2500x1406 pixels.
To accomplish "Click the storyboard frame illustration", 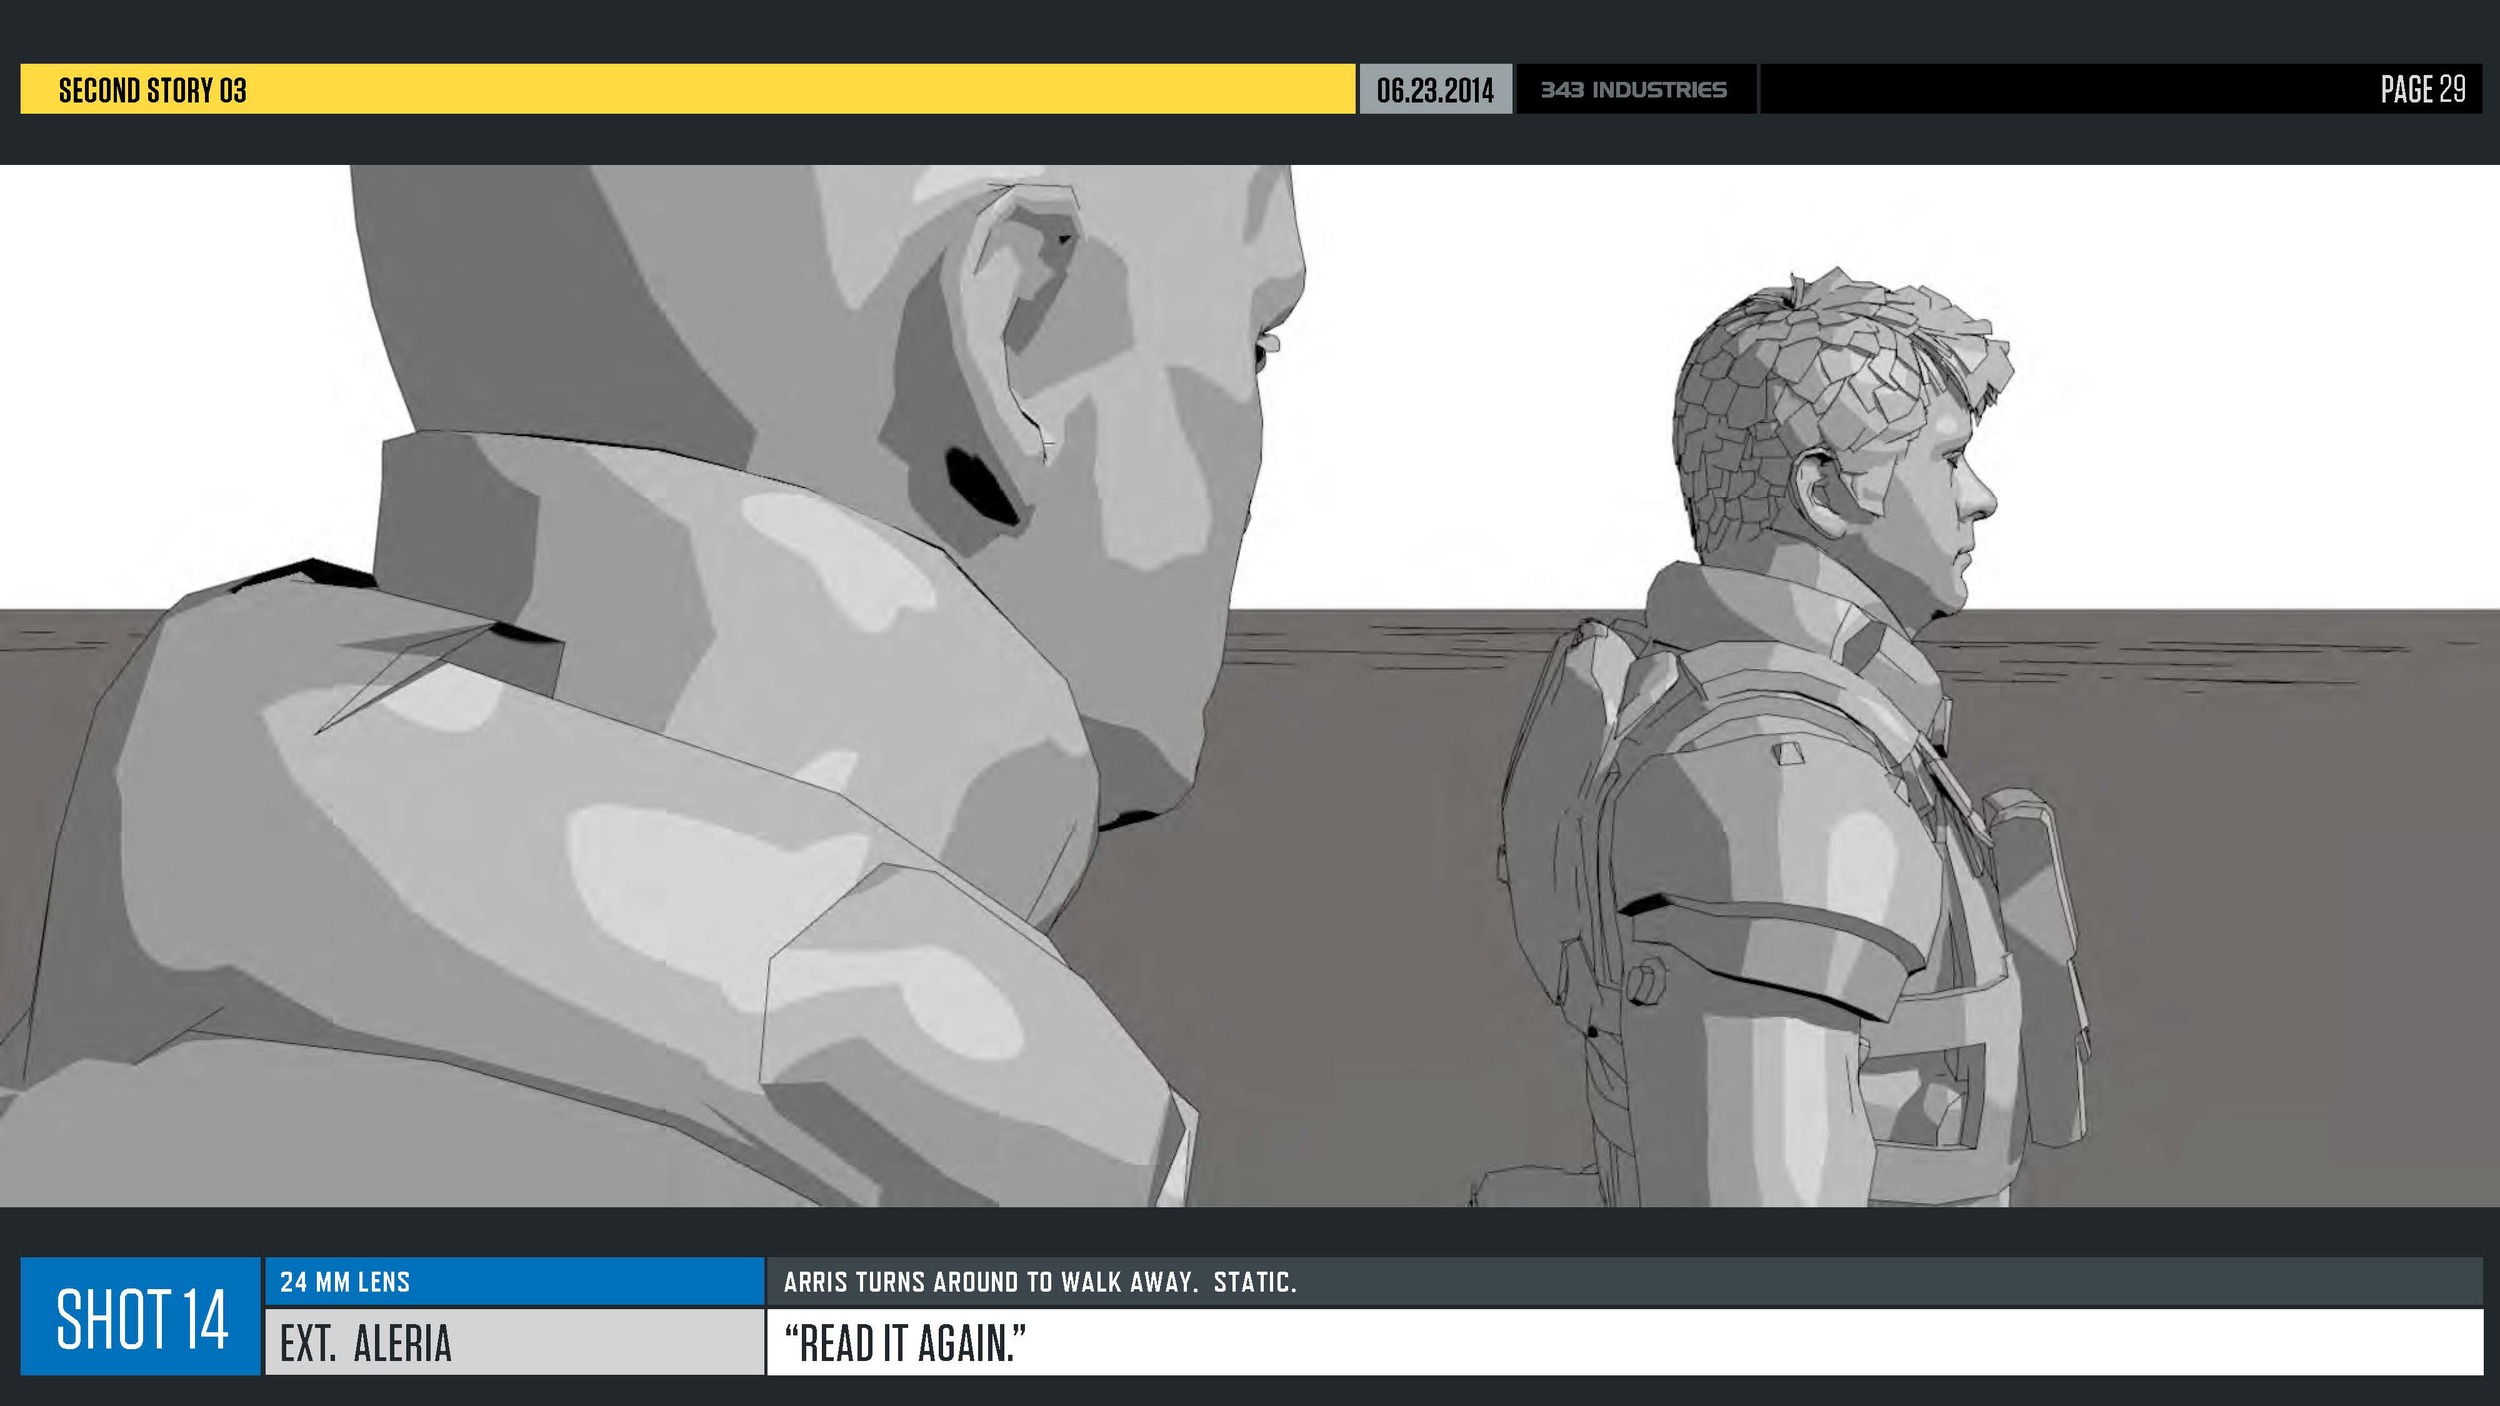I will pos(1250,686).
